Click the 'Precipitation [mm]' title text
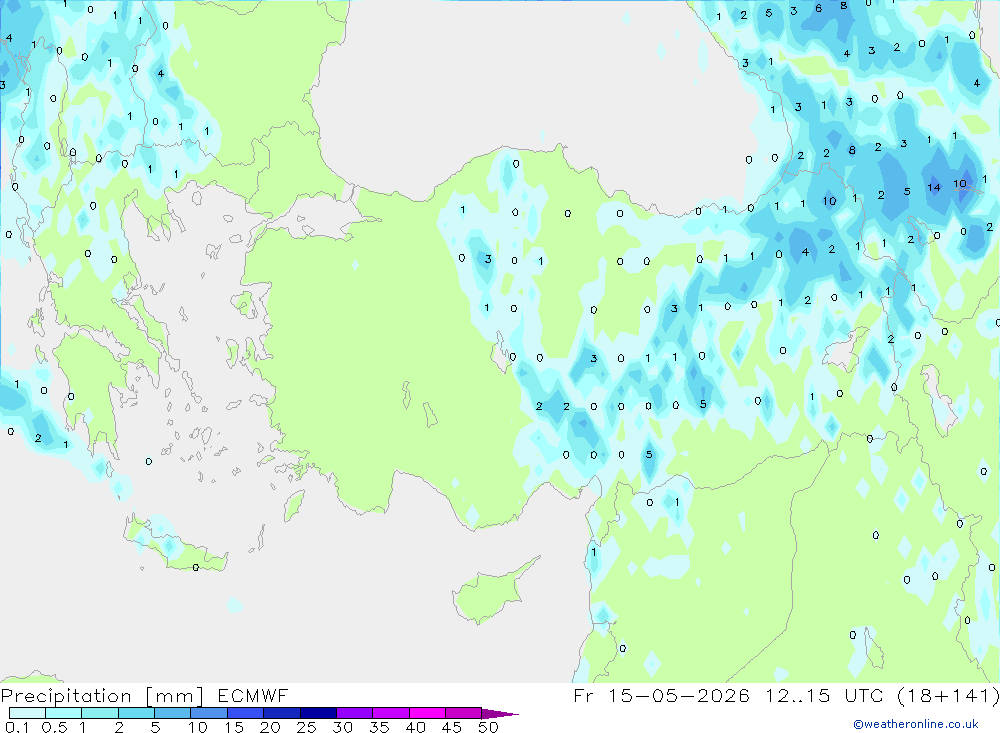 pyautogui.click(x=102, y=696)
